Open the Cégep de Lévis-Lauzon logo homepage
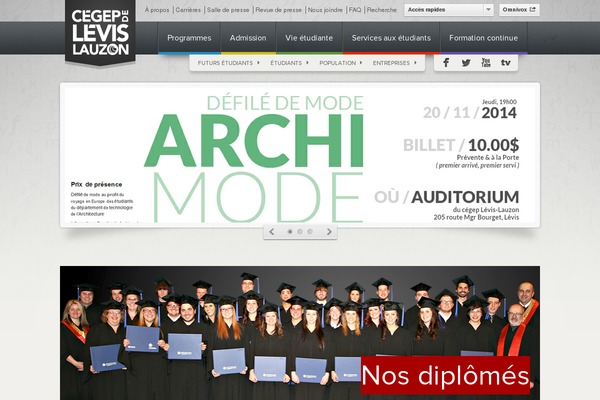This screenshot has width=600, height=400. [100, 32]
